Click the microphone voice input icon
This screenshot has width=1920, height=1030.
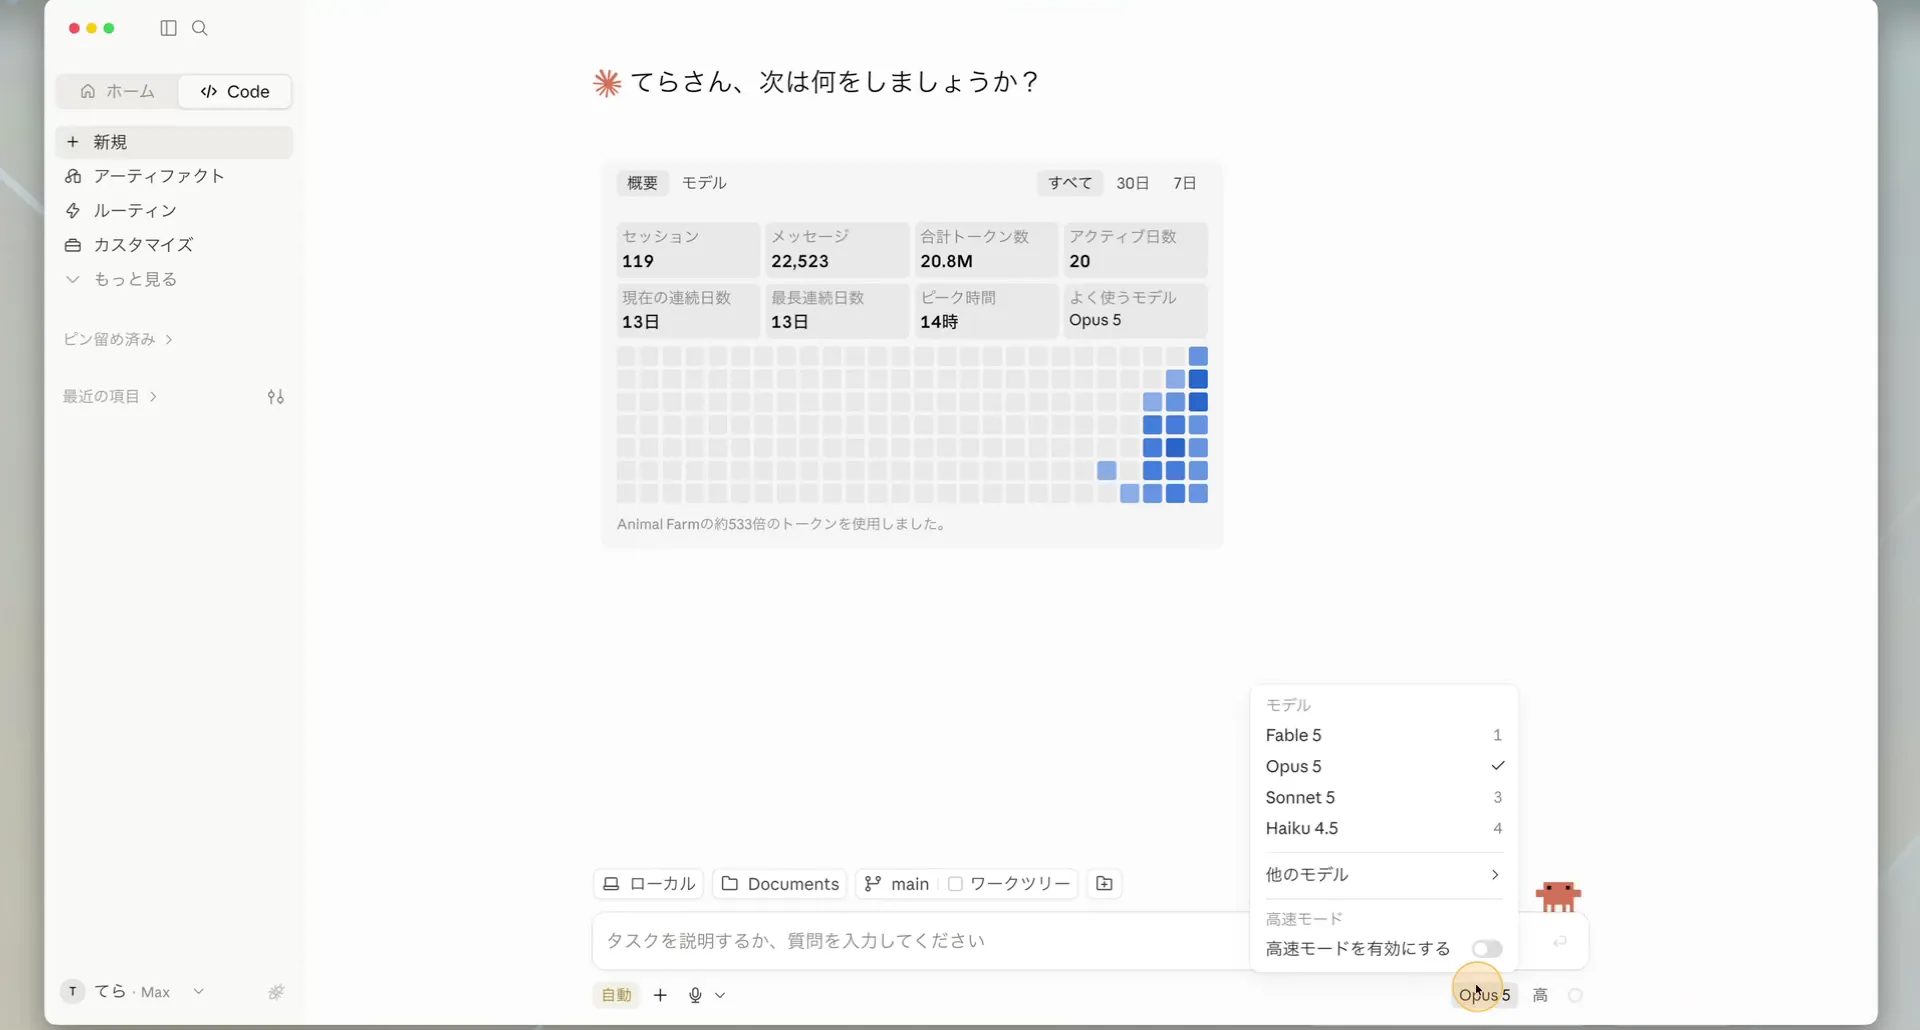click(695, 995)
